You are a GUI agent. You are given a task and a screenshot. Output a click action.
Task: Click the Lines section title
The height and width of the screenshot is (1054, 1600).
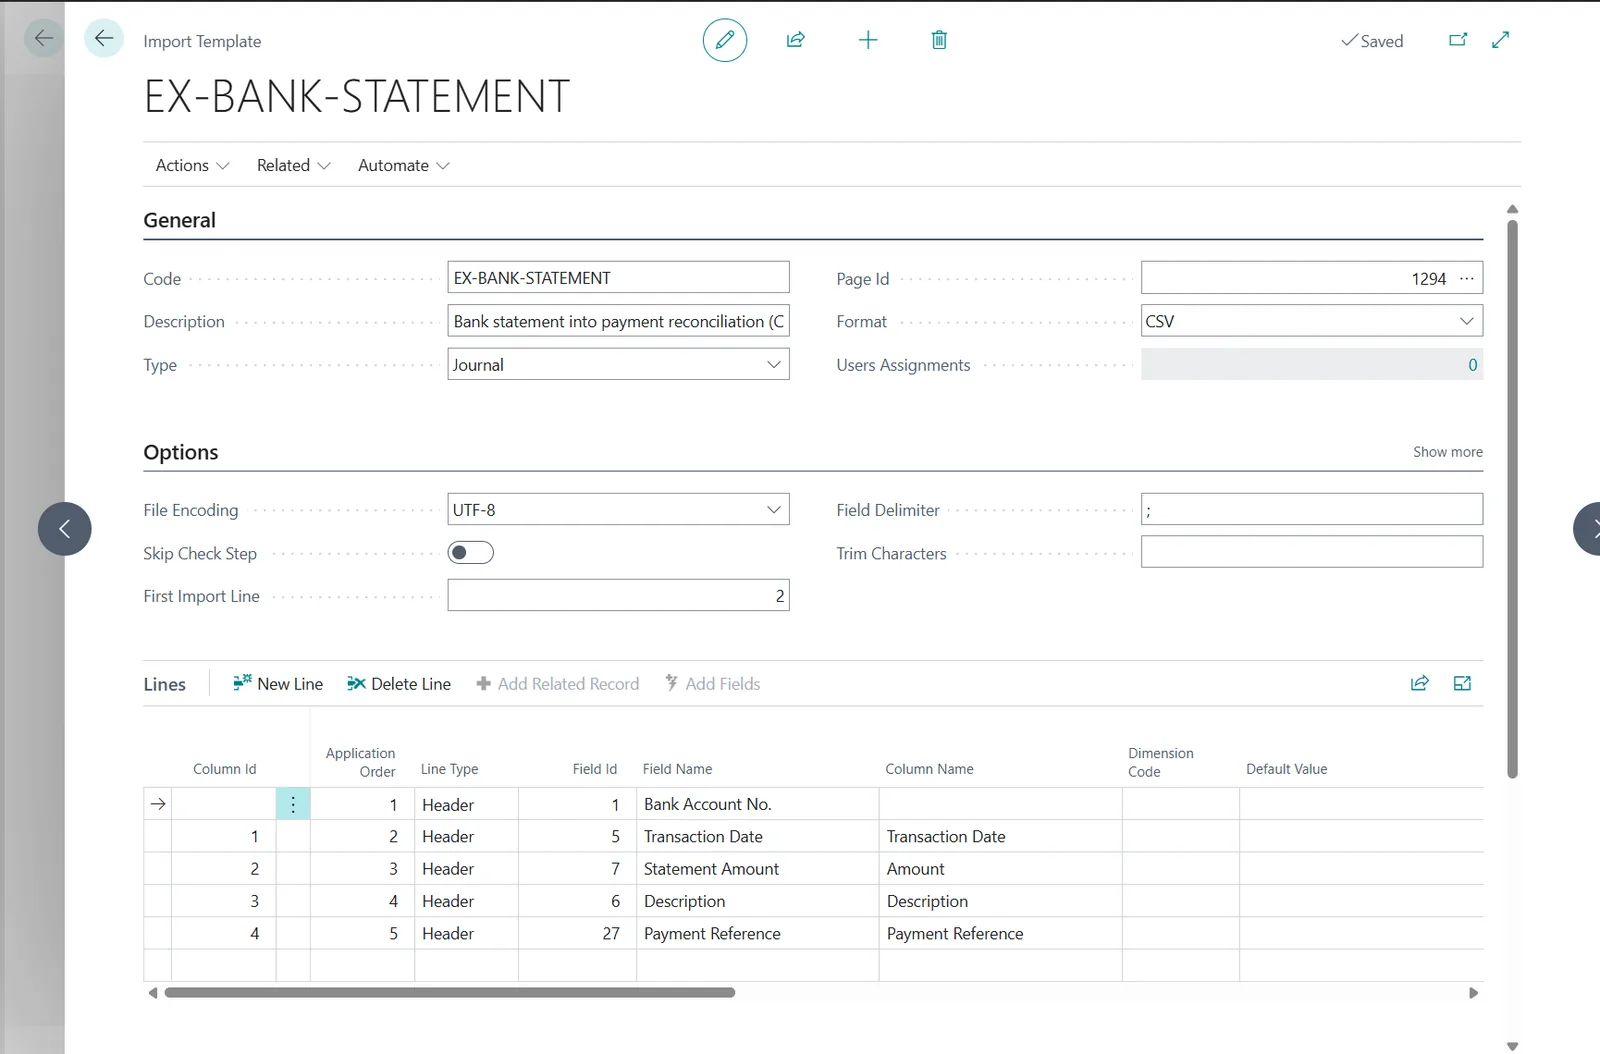[165, 684]
